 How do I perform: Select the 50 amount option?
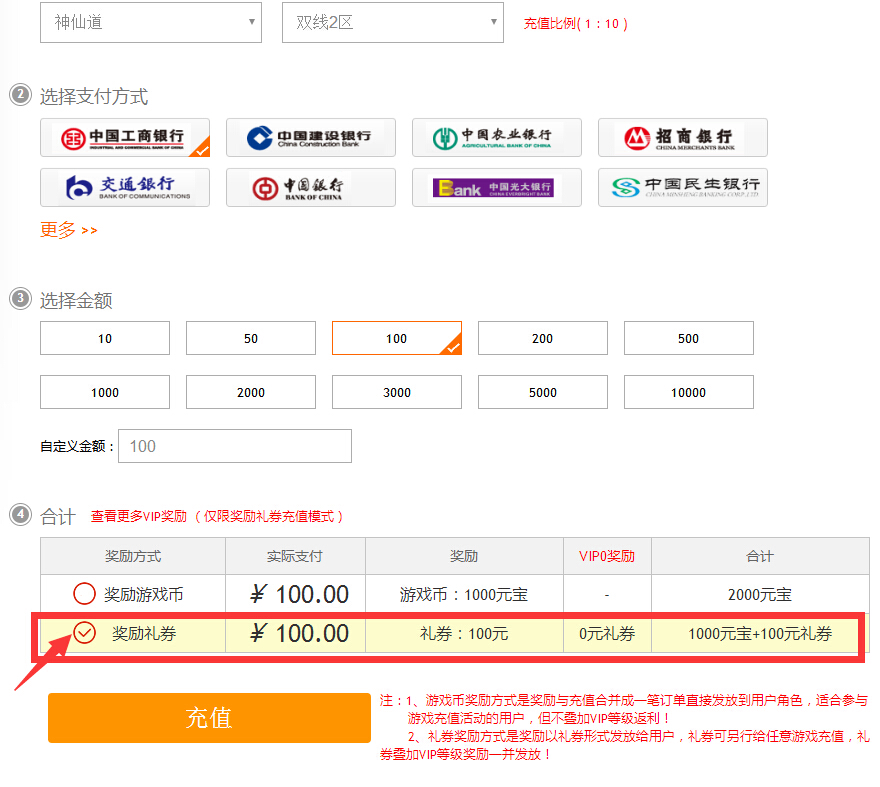pos(250,338)
